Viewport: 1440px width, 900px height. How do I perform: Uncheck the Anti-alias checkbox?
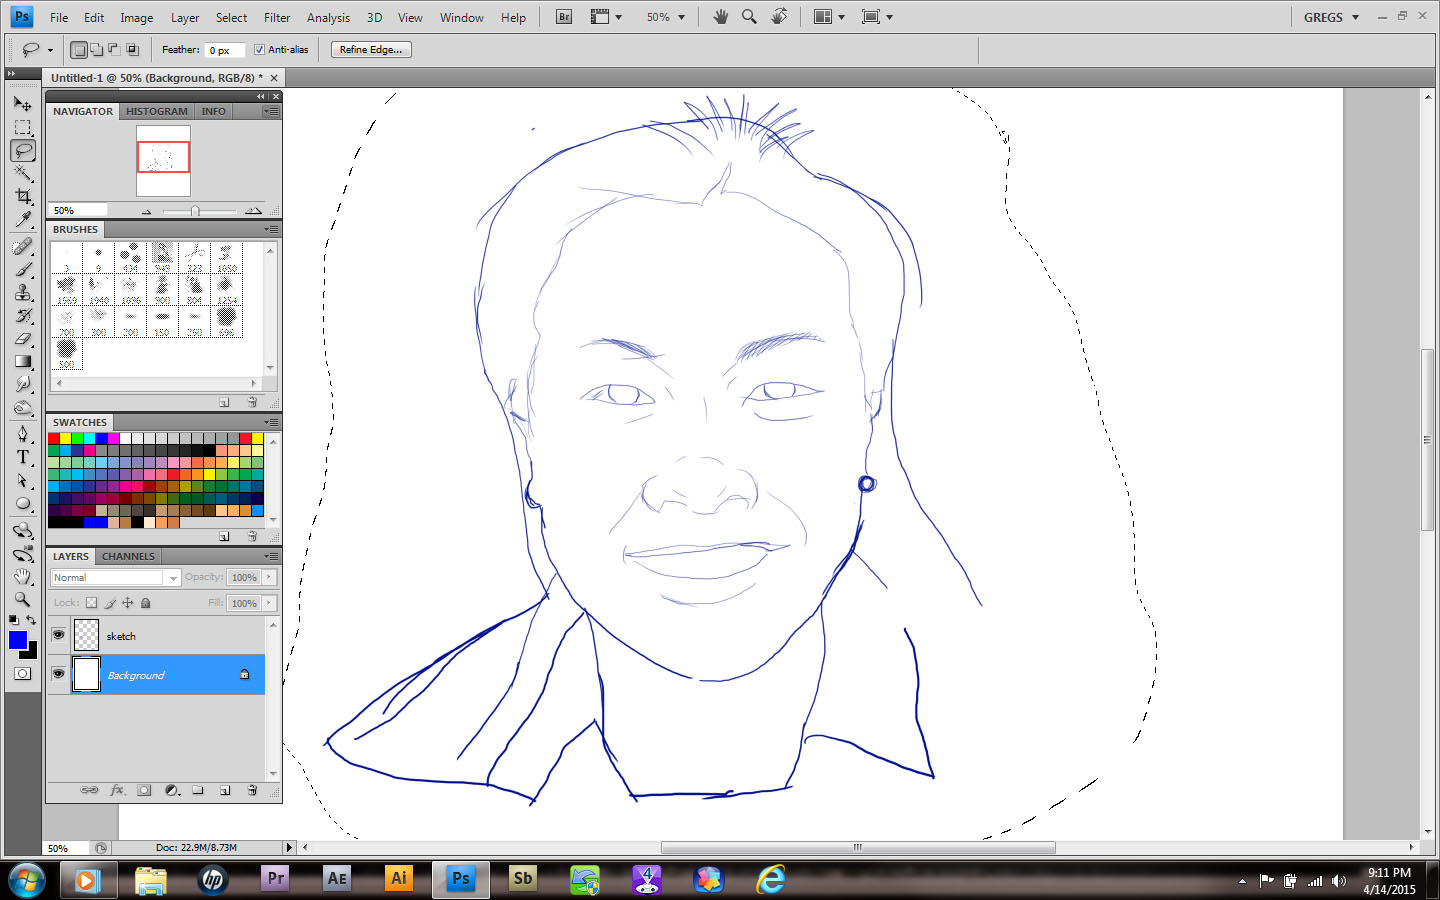point(259,50)
